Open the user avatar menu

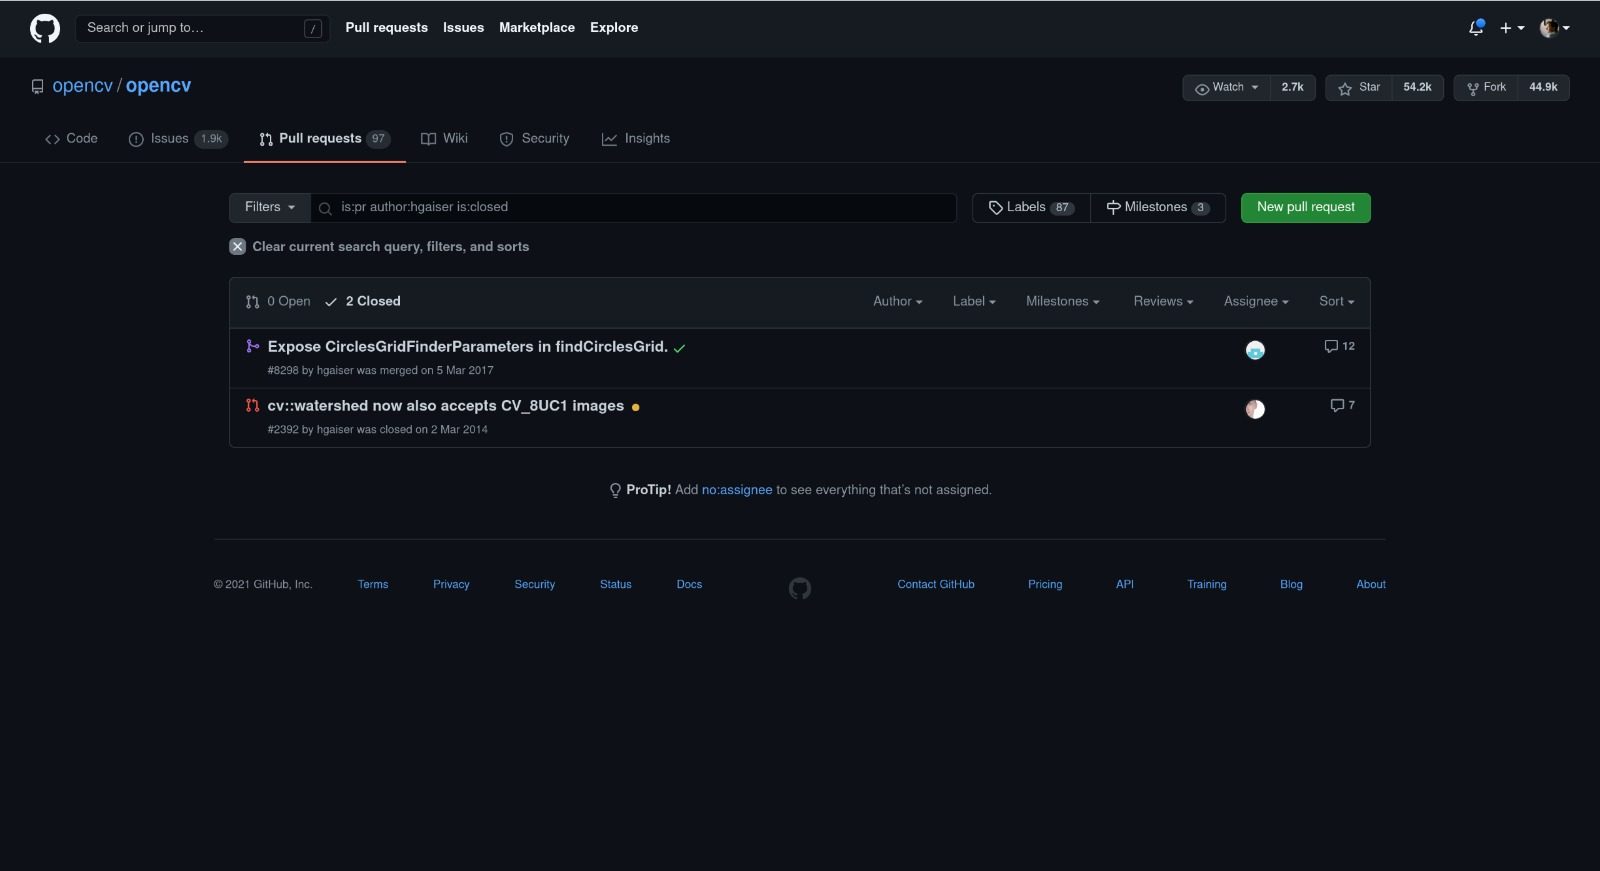(1555, 28)
